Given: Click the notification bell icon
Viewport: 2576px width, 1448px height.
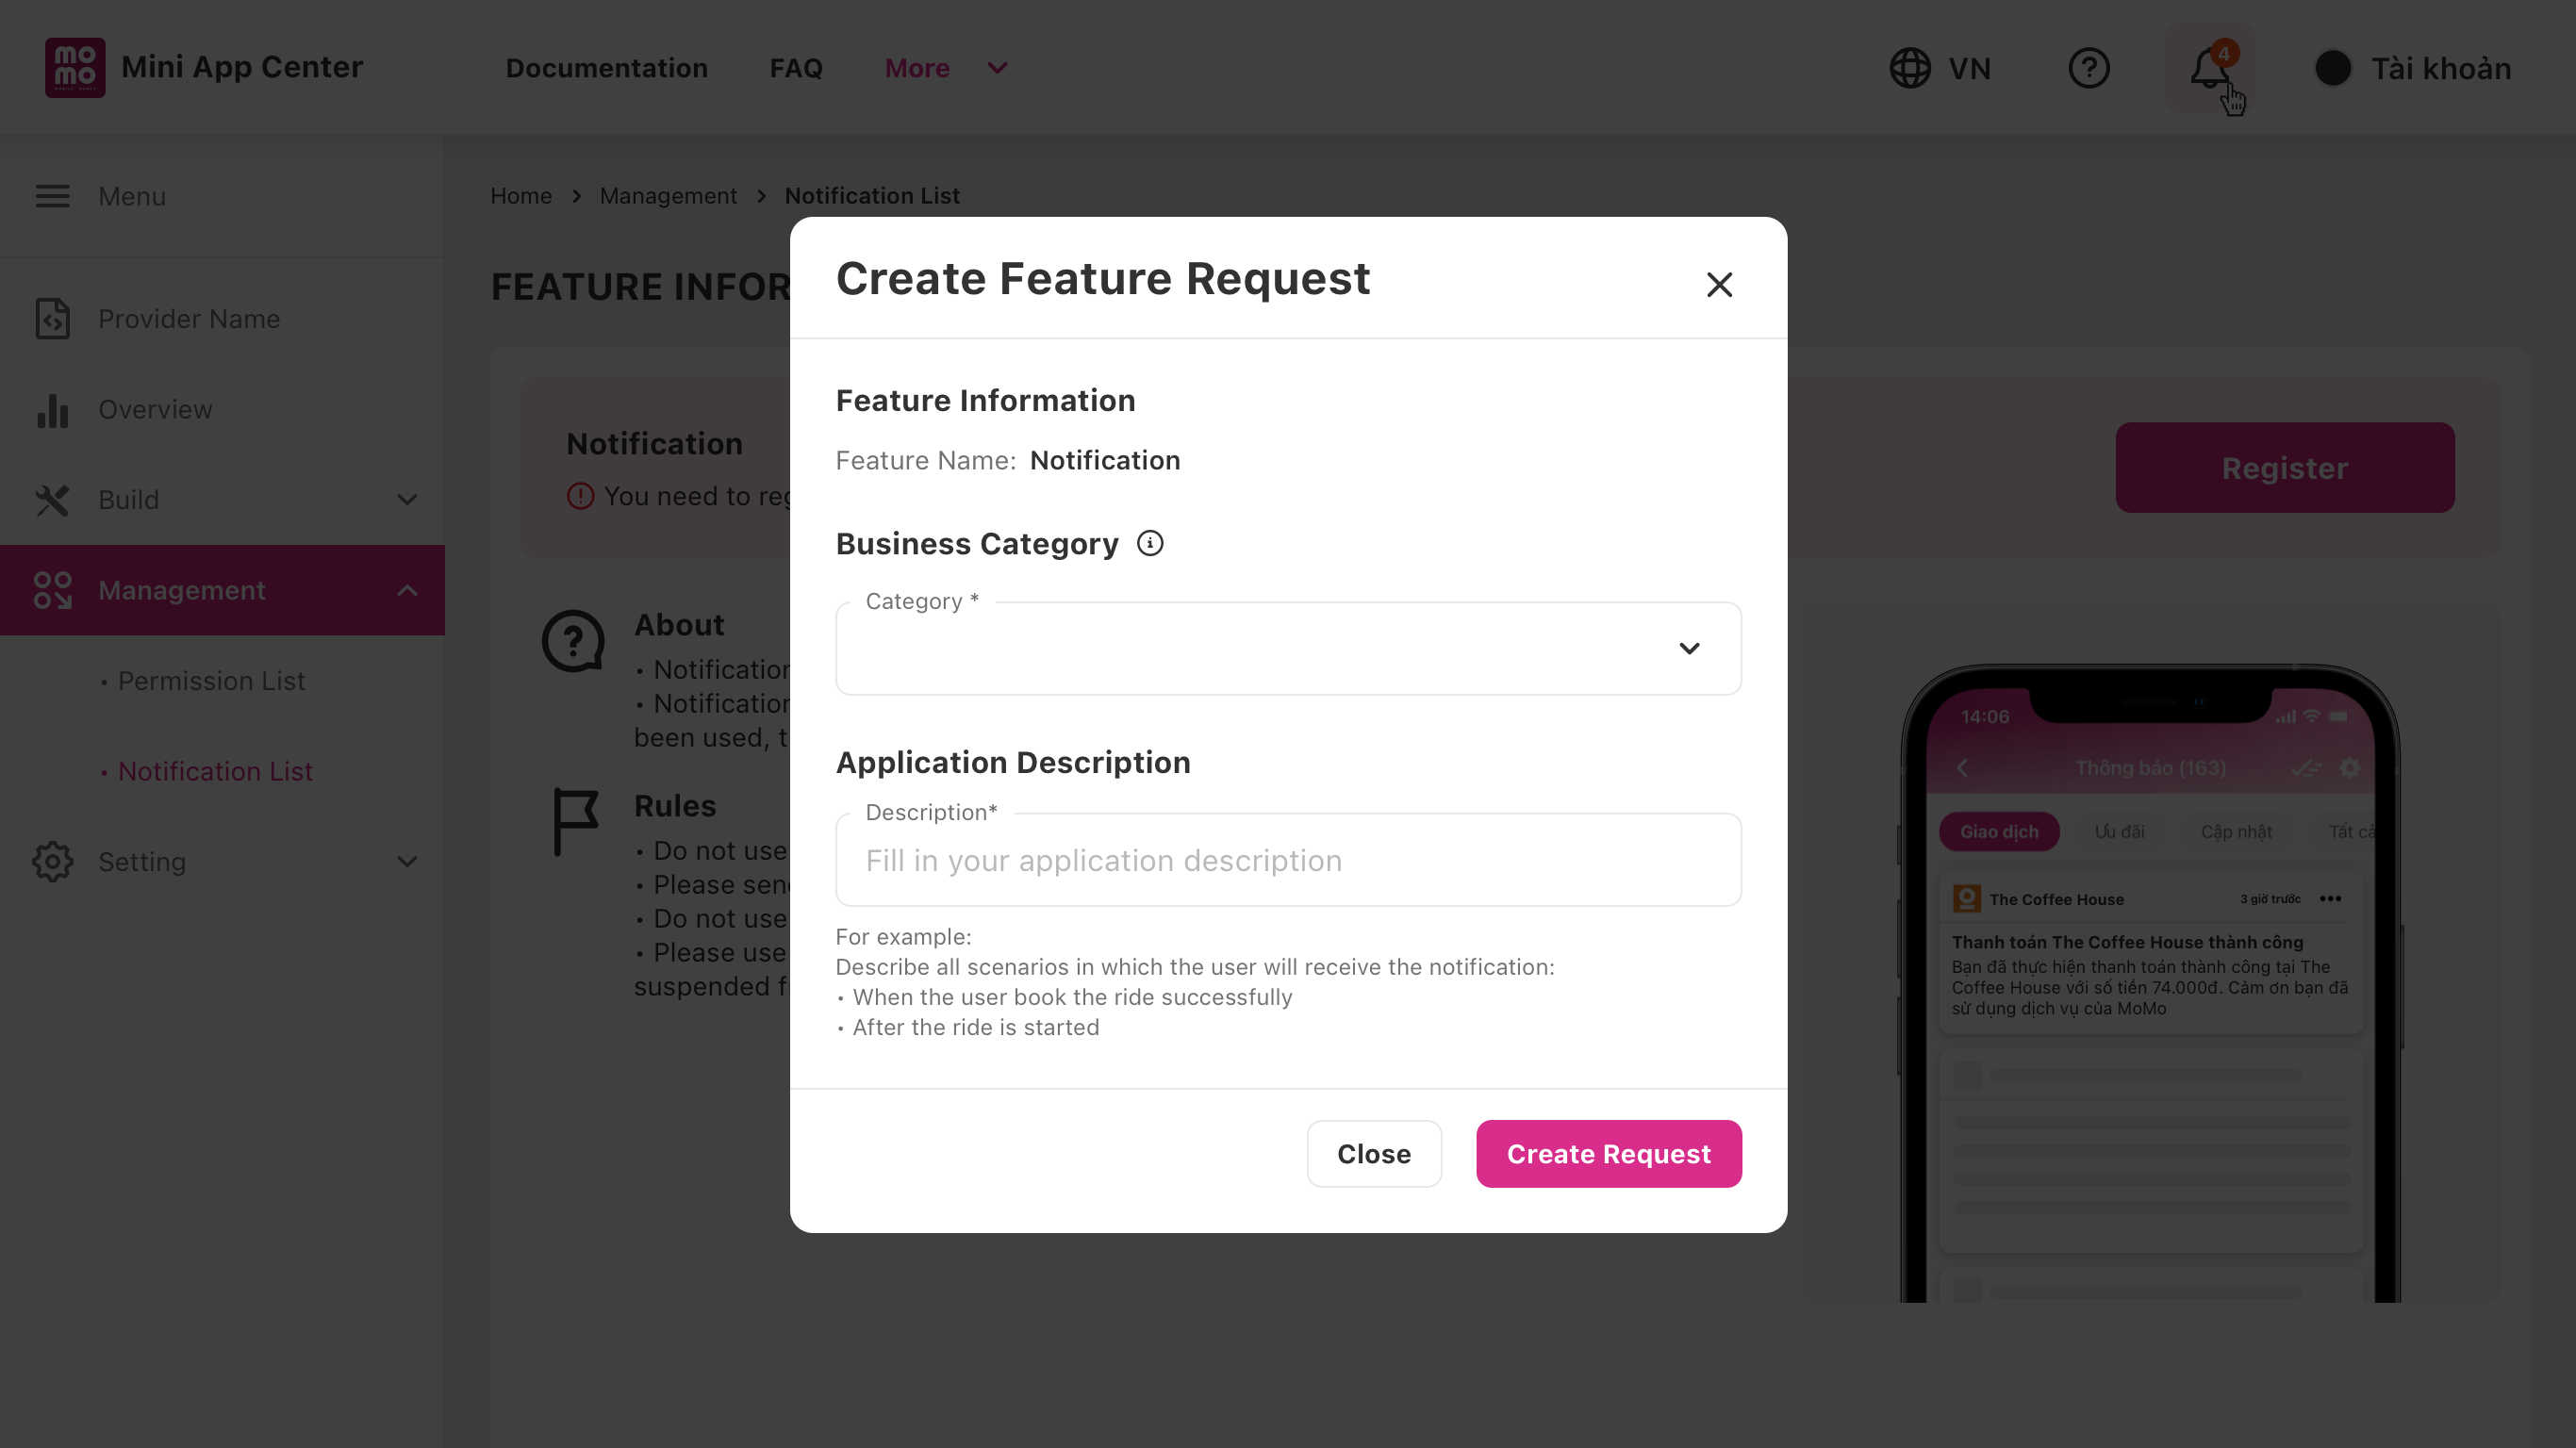Looking at the screenshot, I should [x=2210, y=68].
